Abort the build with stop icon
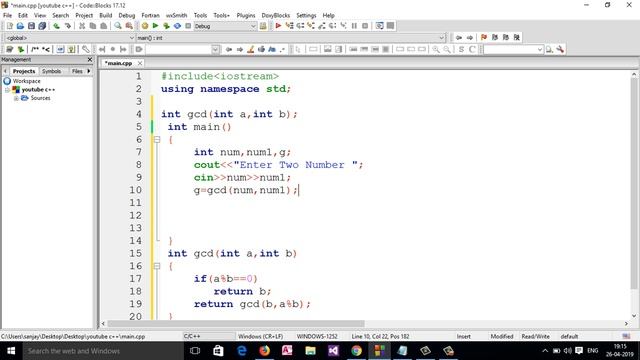 188,26
